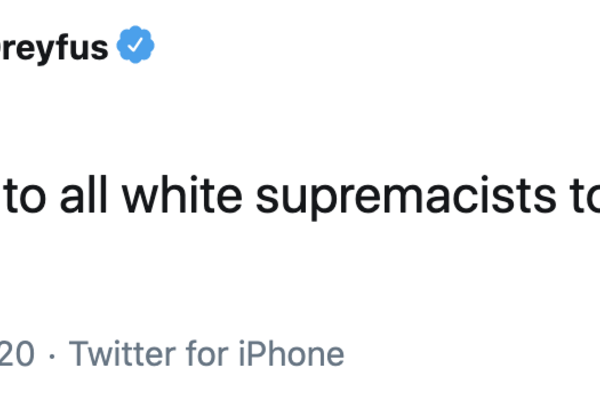
Task: Click the blank area right of "Twitter for iPhone"
Action: coord(470,353)
